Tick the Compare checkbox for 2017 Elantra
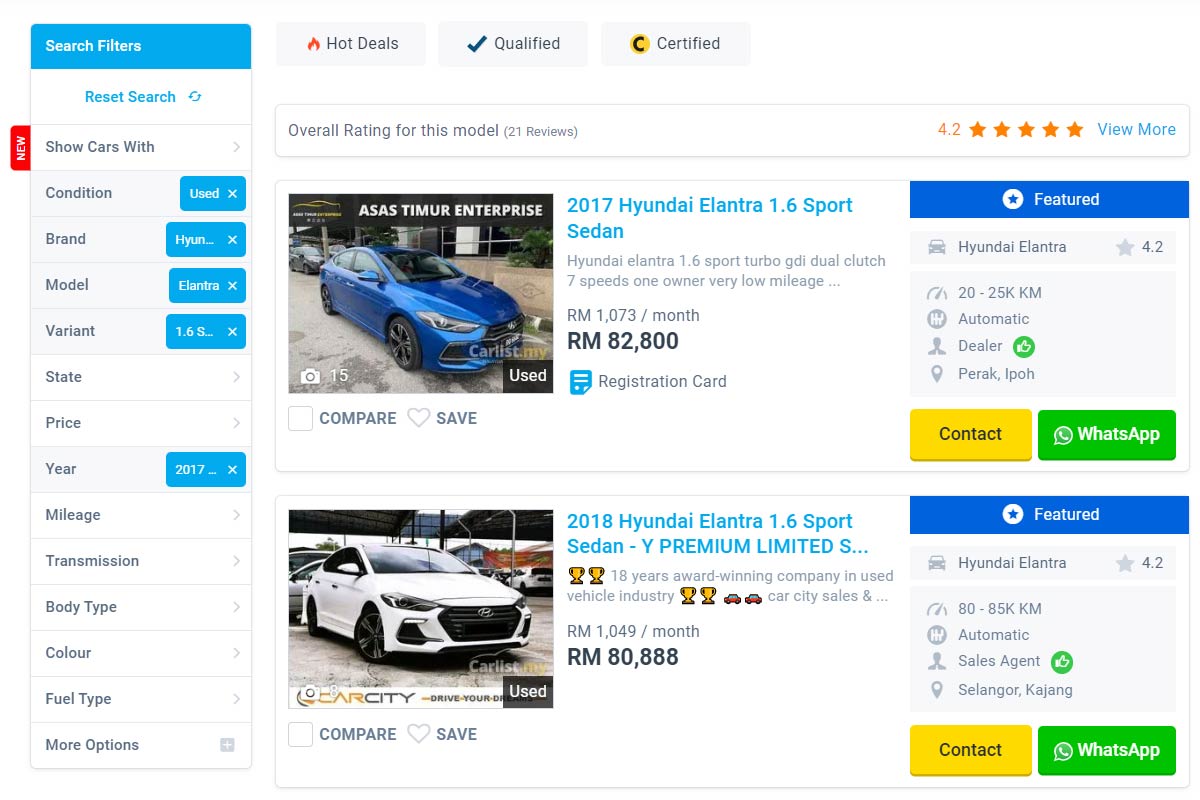 (x=301, y=418)
